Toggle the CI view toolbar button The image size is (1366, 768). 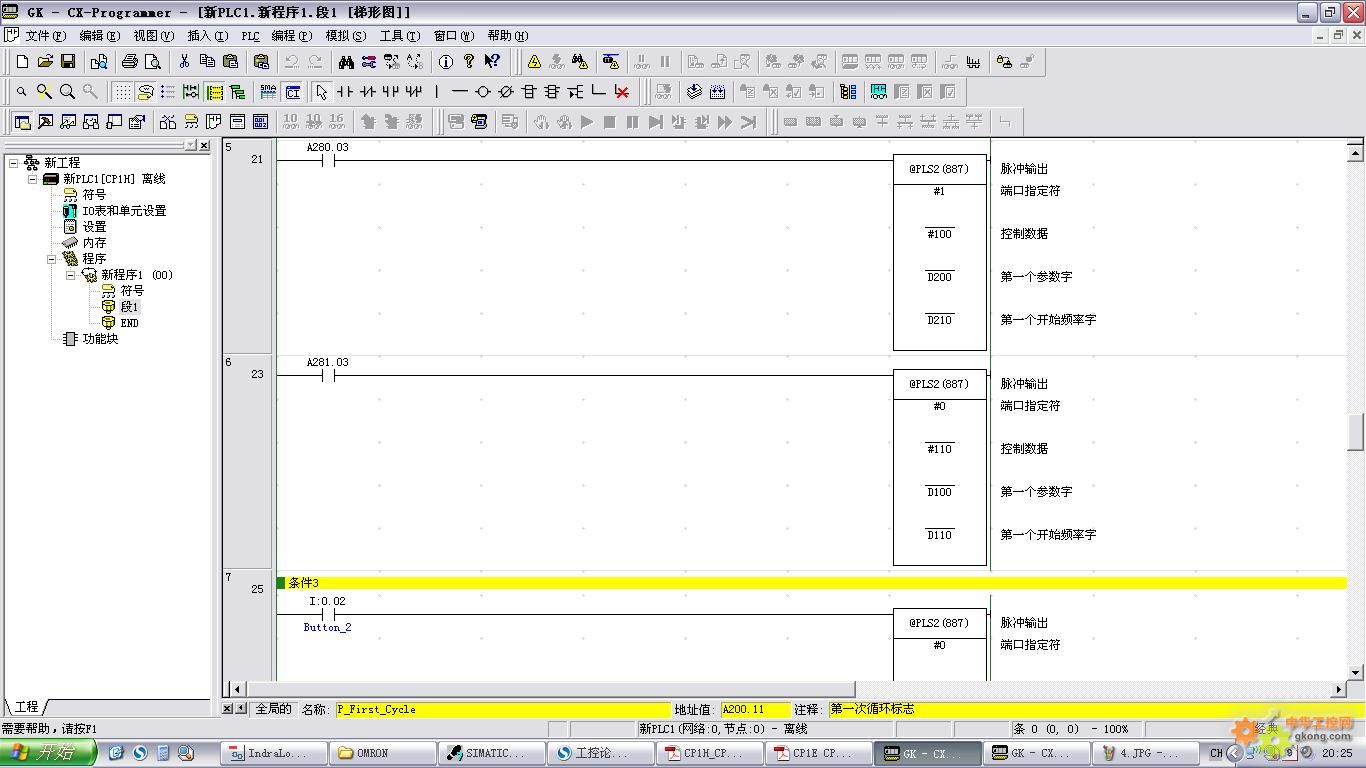click(x=292, y=92)
